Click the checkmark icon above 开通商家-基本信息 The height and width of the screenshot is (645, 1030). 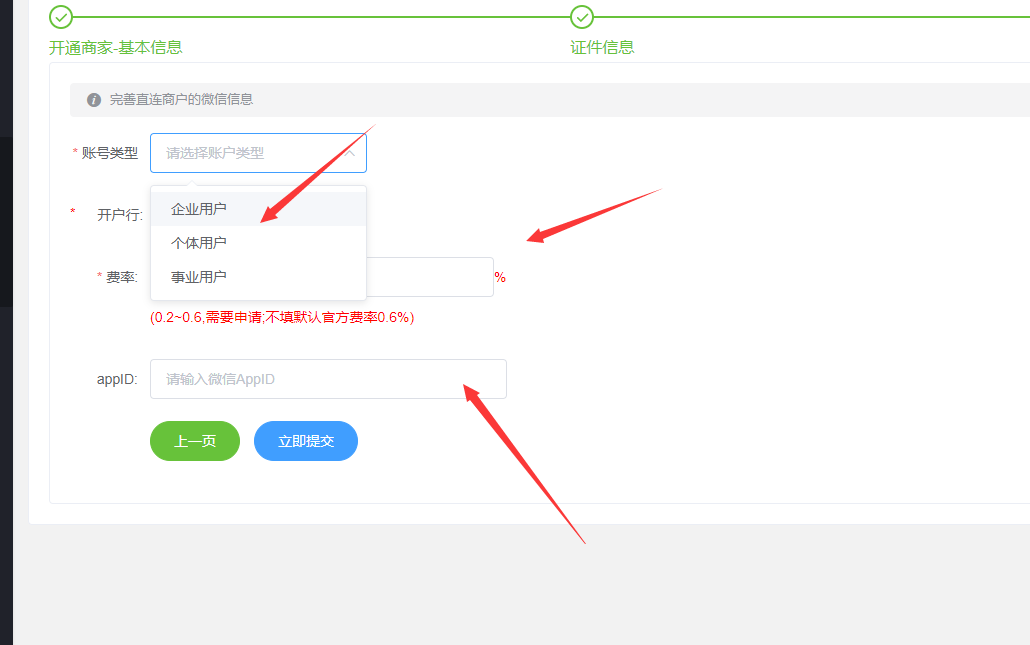point(61,17)
